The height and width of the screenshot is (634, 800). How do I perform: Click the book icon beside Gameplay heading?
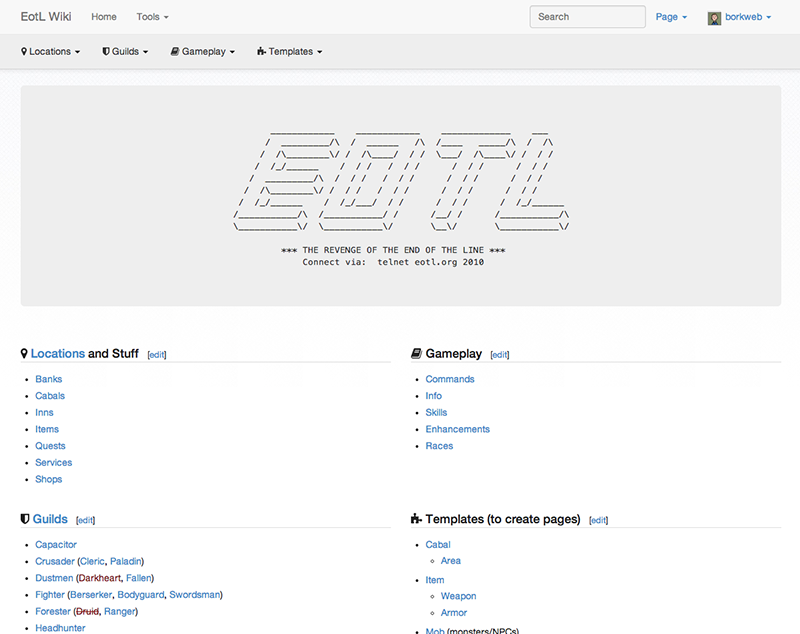416,353
